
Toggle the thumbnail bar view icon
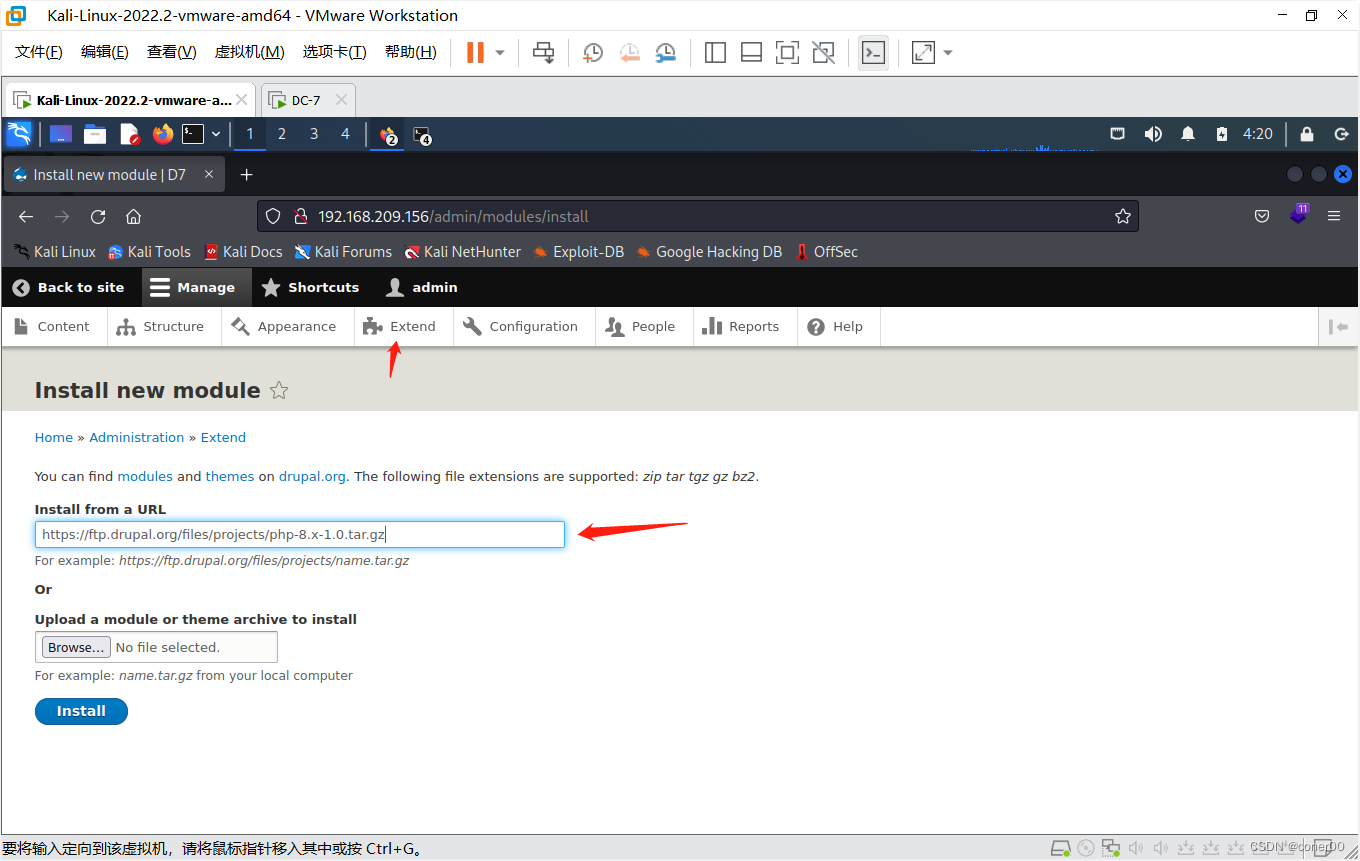coord(751,52)
